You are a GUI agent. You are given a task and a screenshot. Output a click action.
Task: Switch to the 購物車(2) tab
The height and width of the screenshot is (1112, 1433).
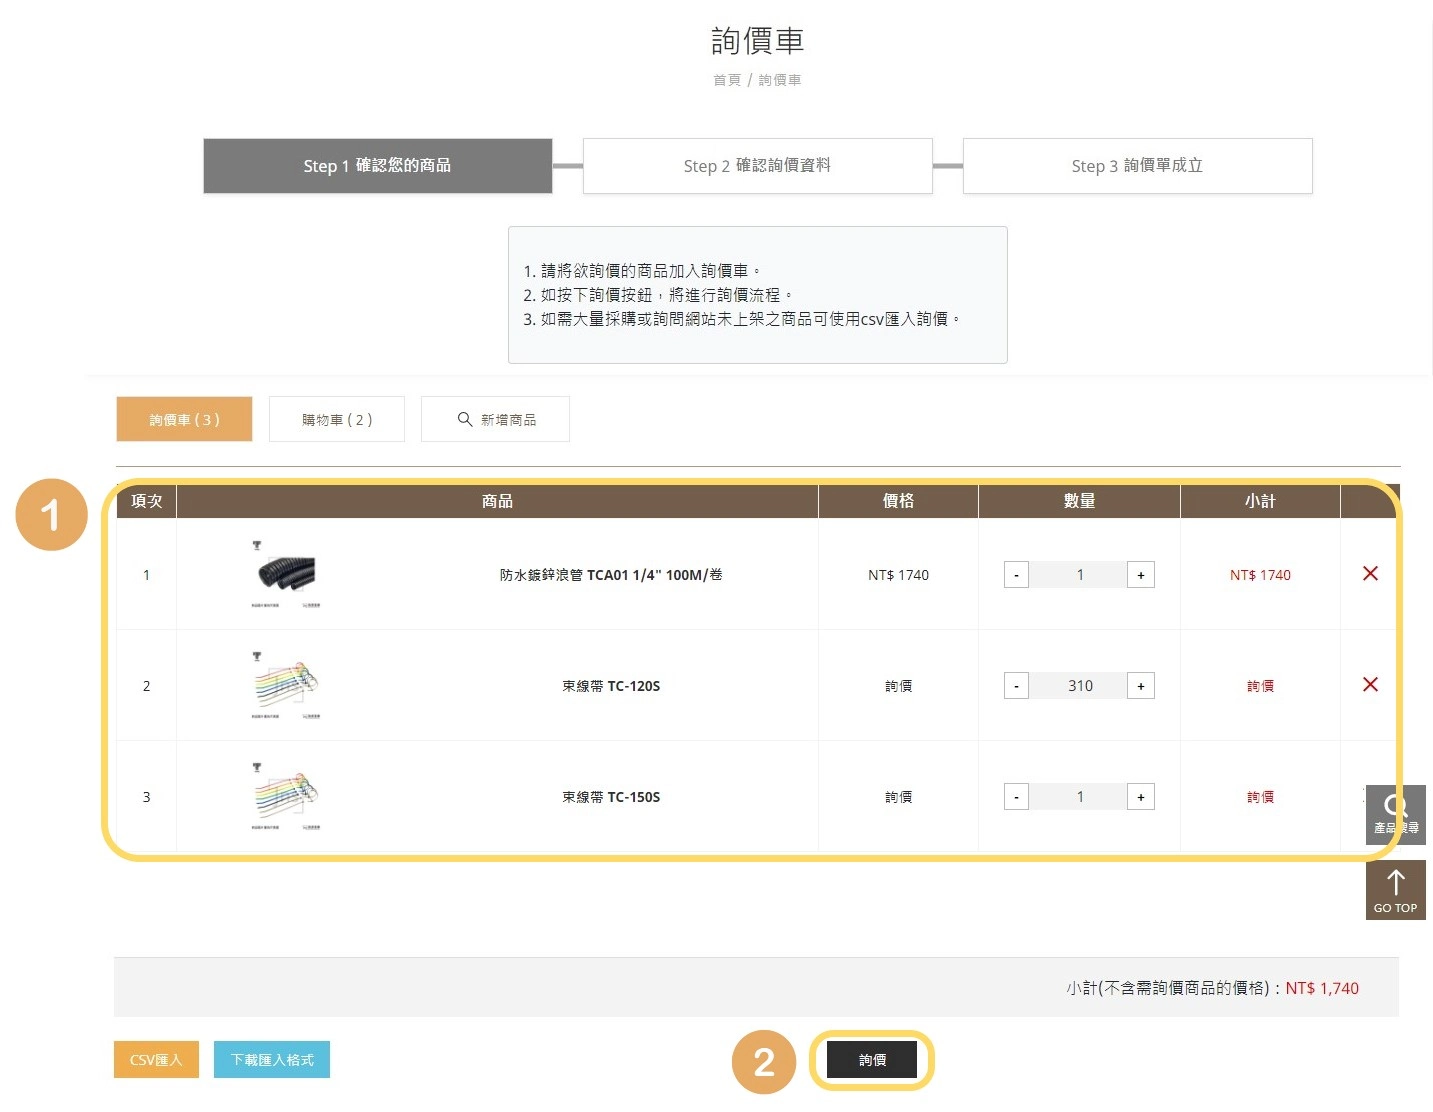click(x=336, y=419)
